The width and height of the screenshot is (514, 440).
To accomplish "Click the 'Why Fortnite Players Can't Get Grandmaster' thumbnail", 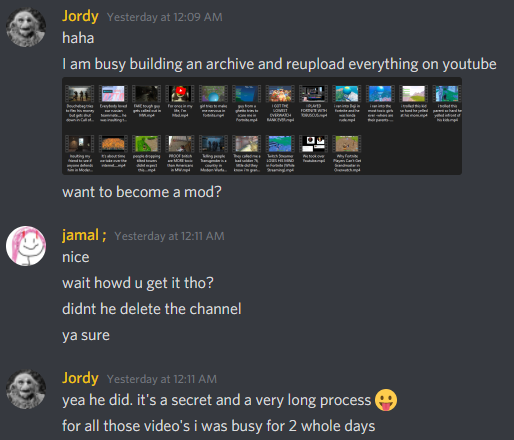I will tap(347, 144).
